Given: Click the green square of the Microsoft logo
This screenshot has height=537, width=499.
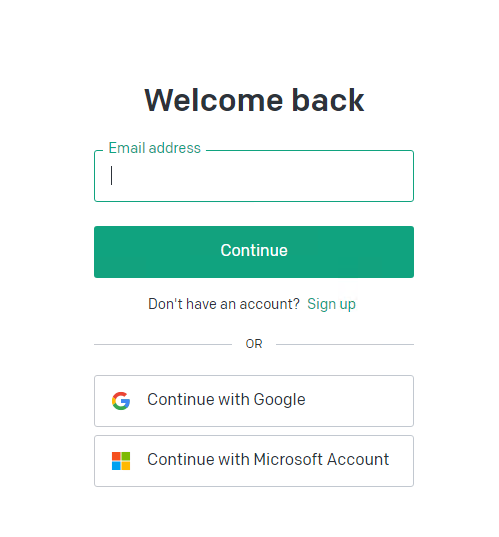Looking at the screenshot, I should pos(126,456).
